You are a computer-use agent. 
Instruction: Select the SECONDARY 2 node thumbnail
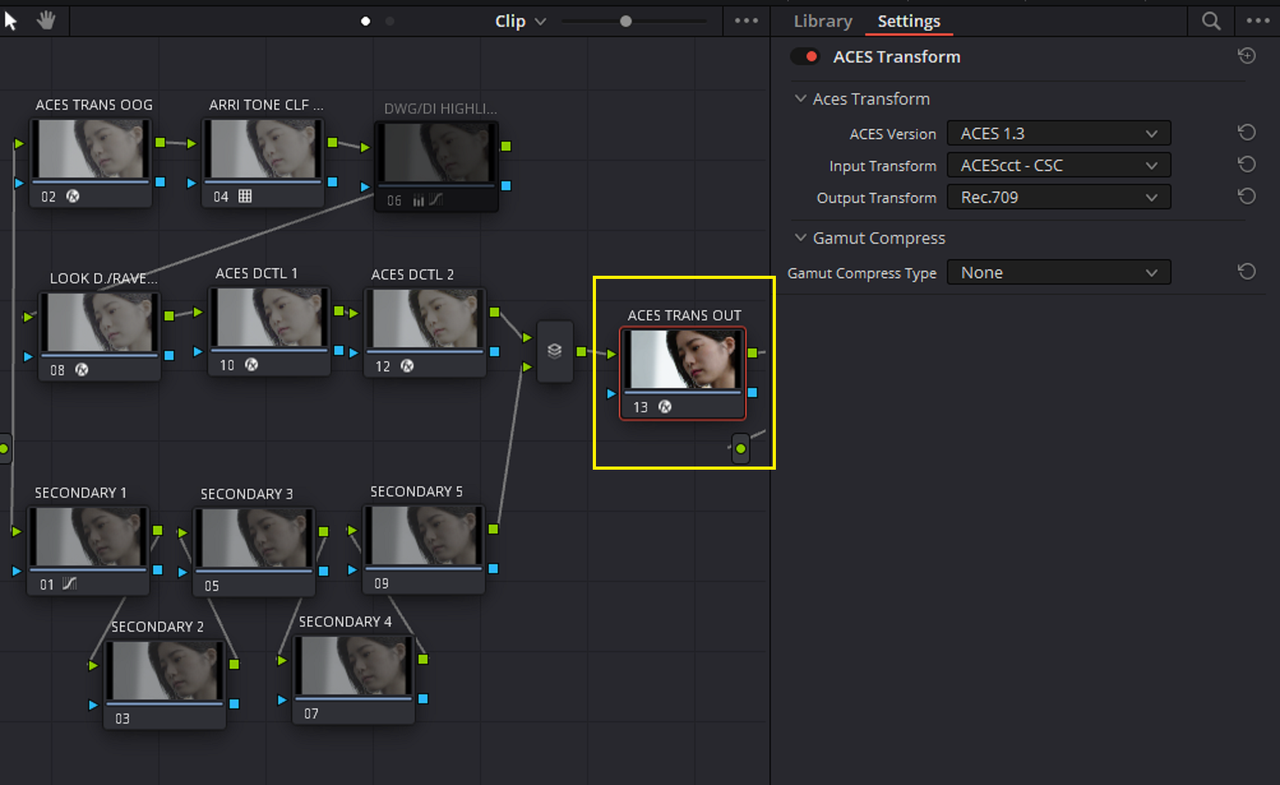[165, 671]
